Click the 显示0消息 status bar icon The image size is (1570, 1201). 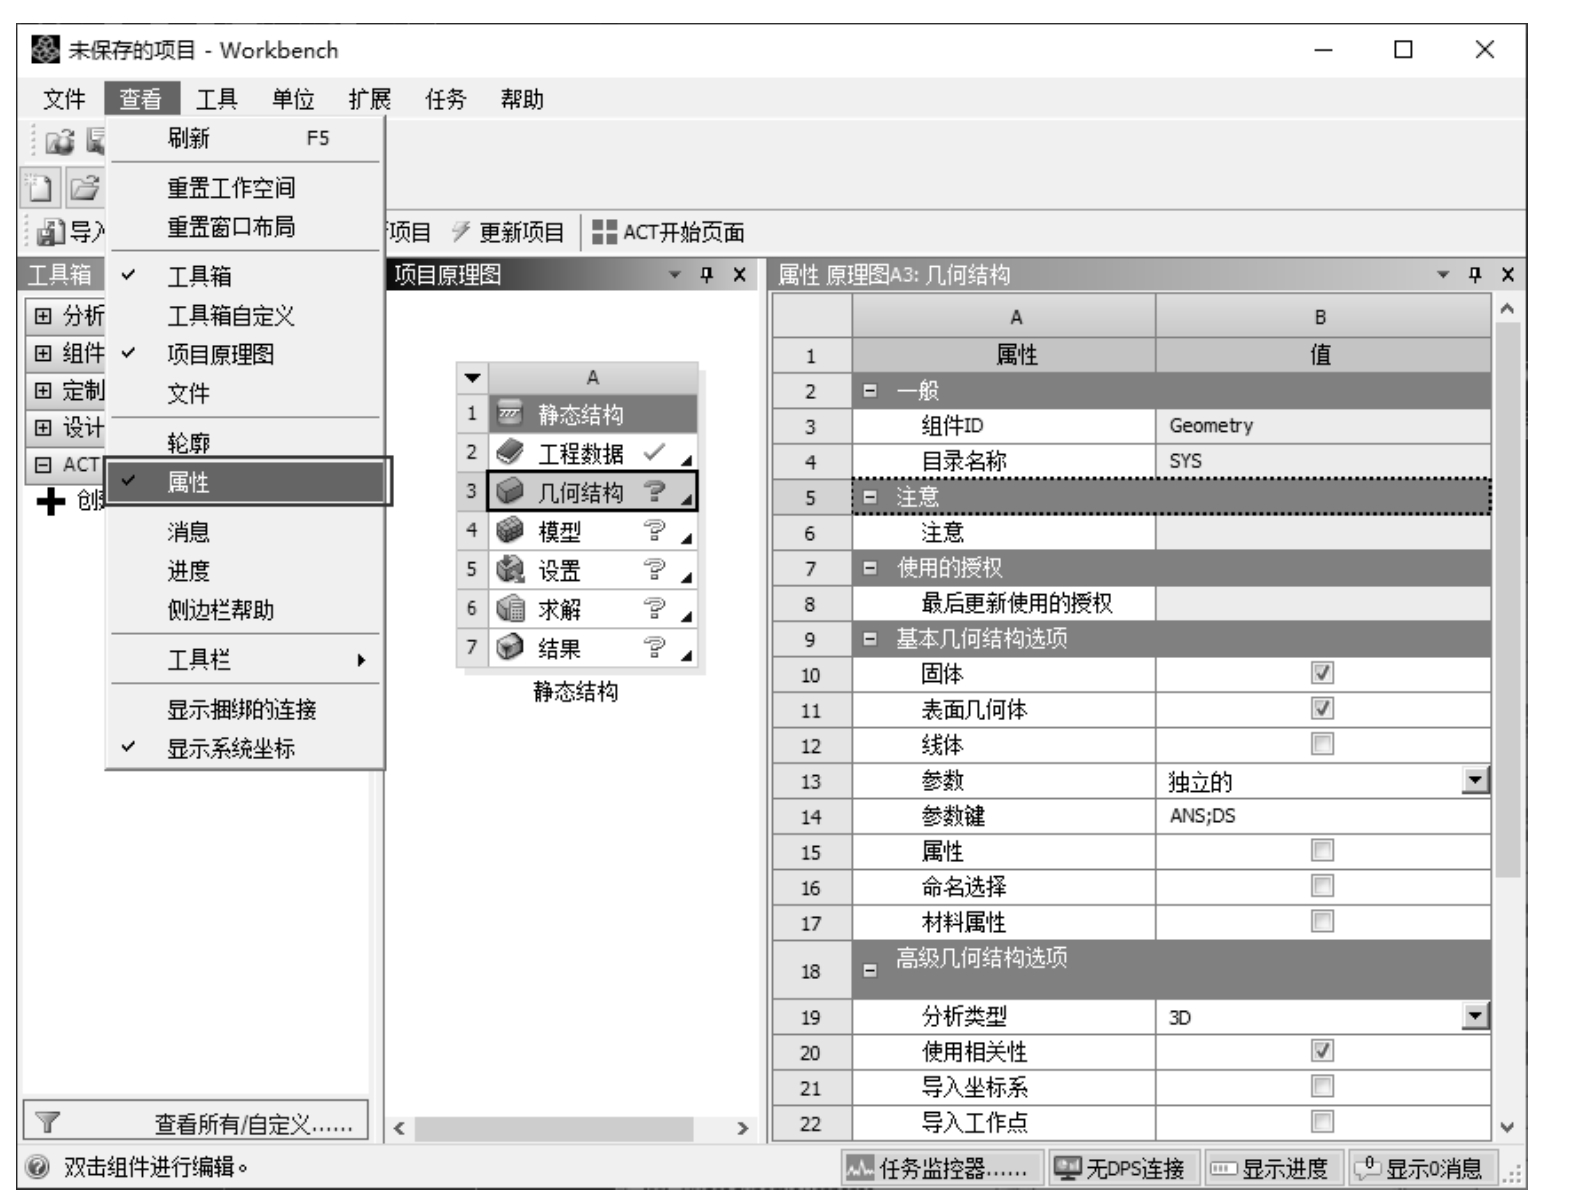[1367, 1167]
